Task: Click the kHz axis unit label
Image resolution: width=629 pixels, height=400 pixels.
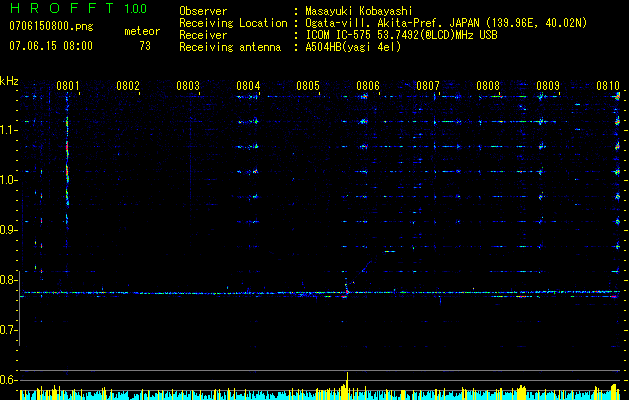Action: click(9, 81)
